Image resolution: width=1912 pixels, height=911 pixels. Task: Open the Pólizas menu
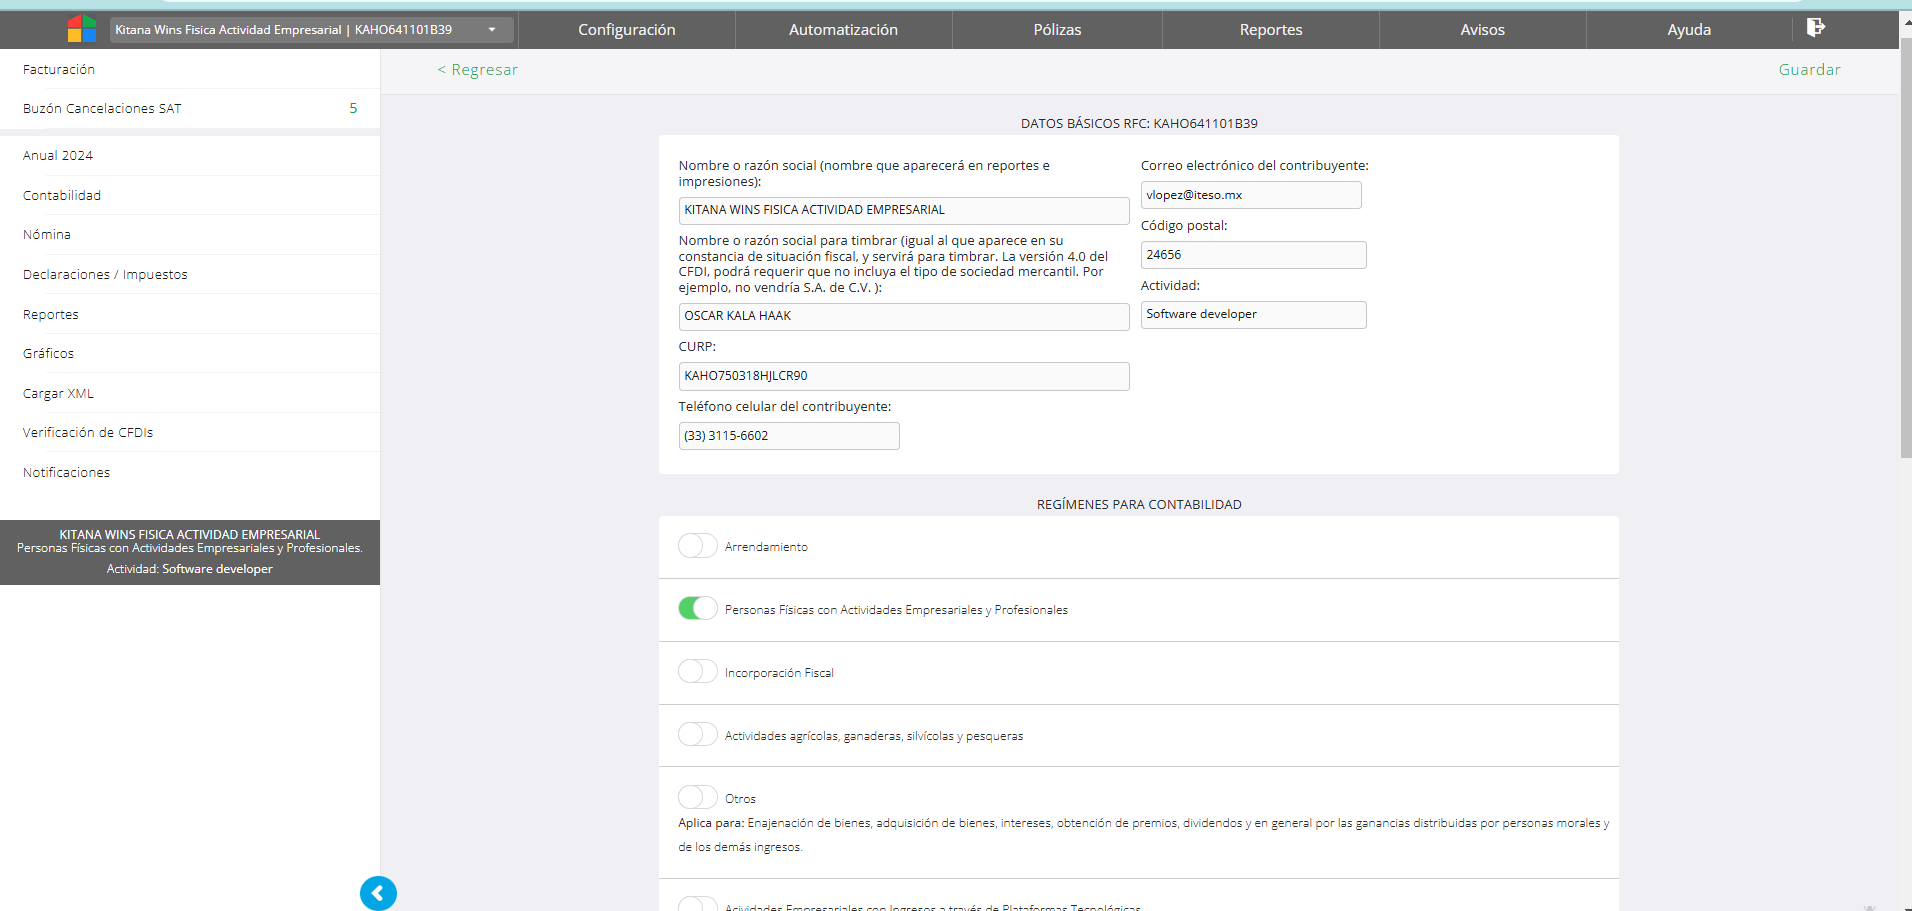click(1057, 30)
